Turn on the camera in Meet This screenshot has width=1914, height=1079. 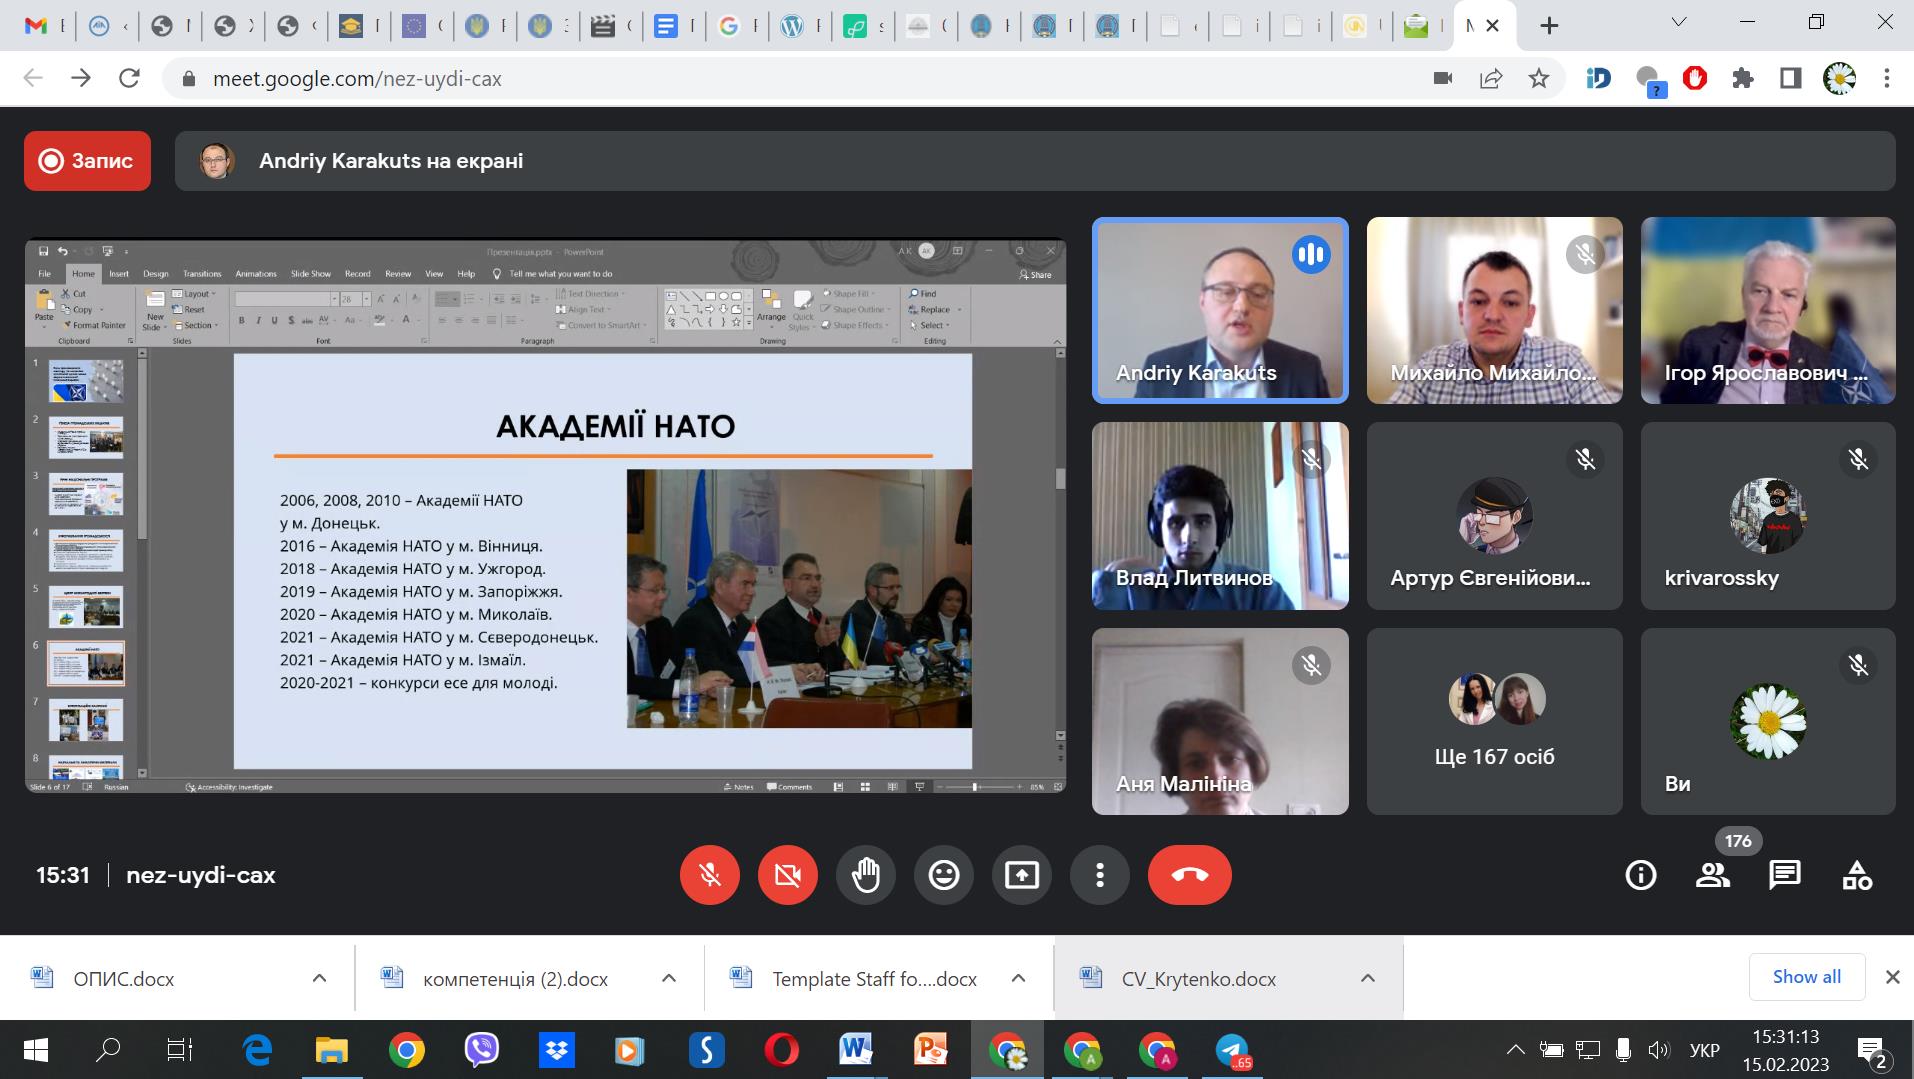(788, 875)
